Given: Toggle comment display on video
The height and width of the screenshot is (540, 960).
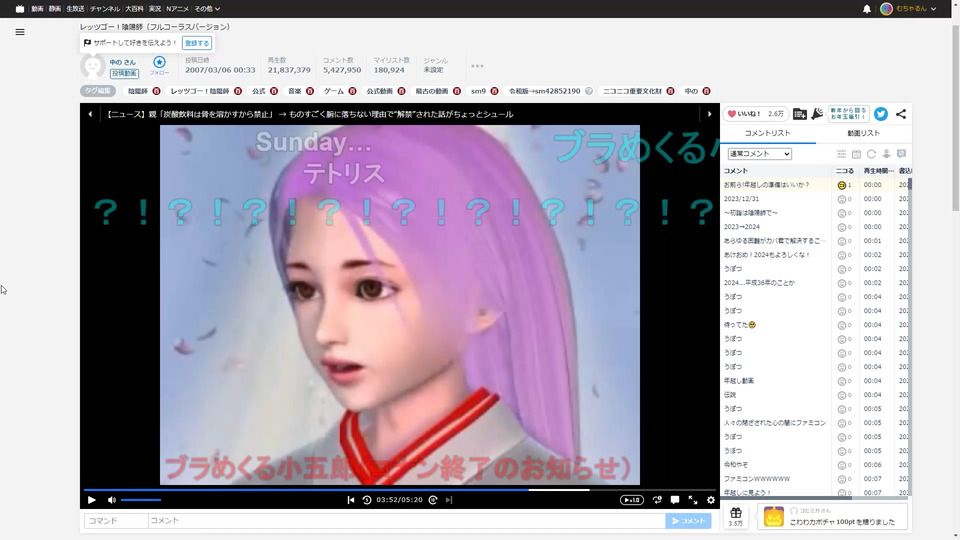Looking at the screenshot, I should [x=675, y=500].
